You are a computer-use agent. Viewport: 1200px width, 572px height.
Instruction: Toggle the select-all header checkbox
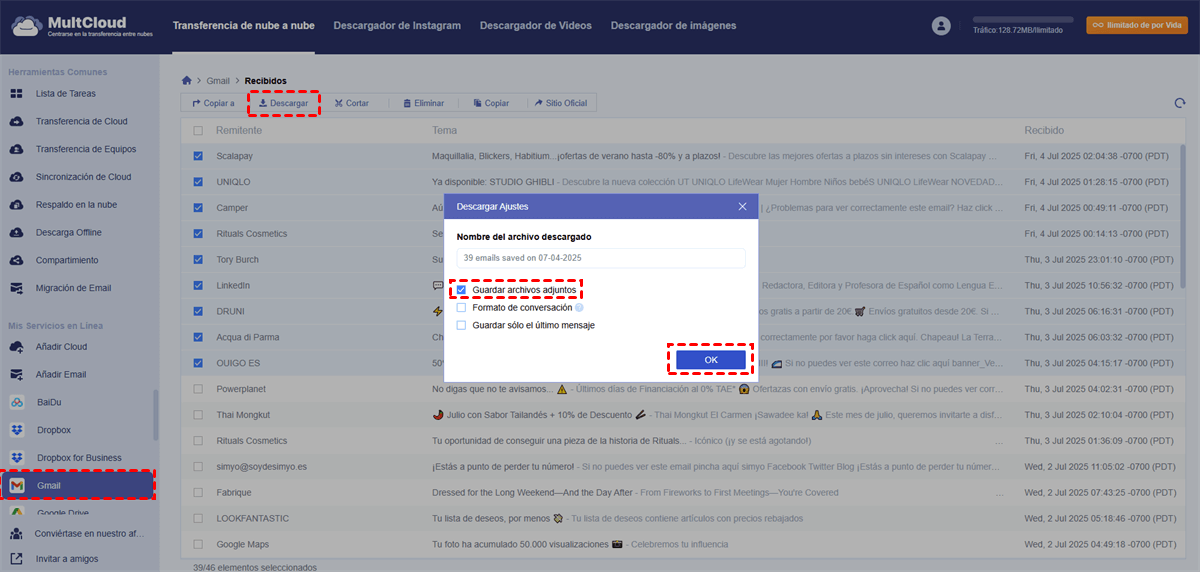pyautogui.click(x=198, y=131)
